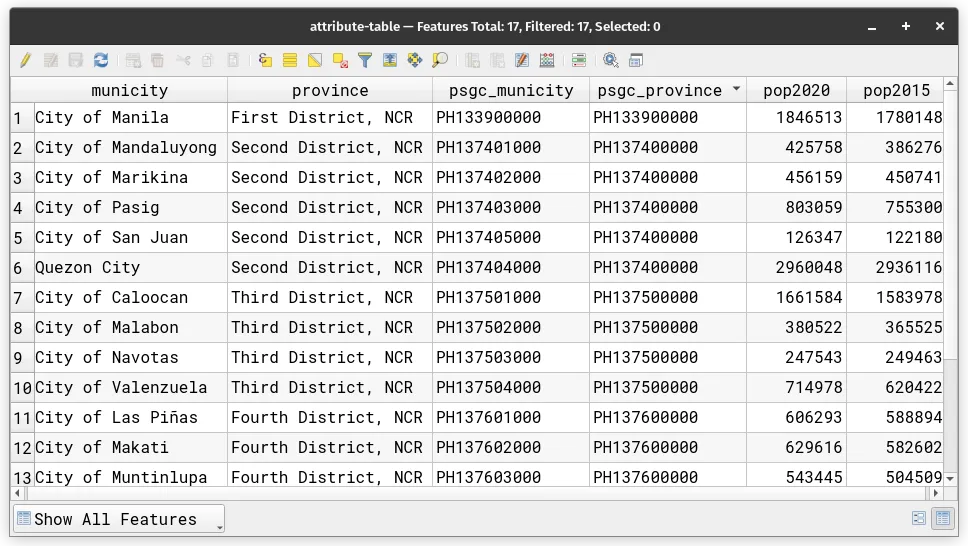
Task: Switch to form view
Action: 919,518
